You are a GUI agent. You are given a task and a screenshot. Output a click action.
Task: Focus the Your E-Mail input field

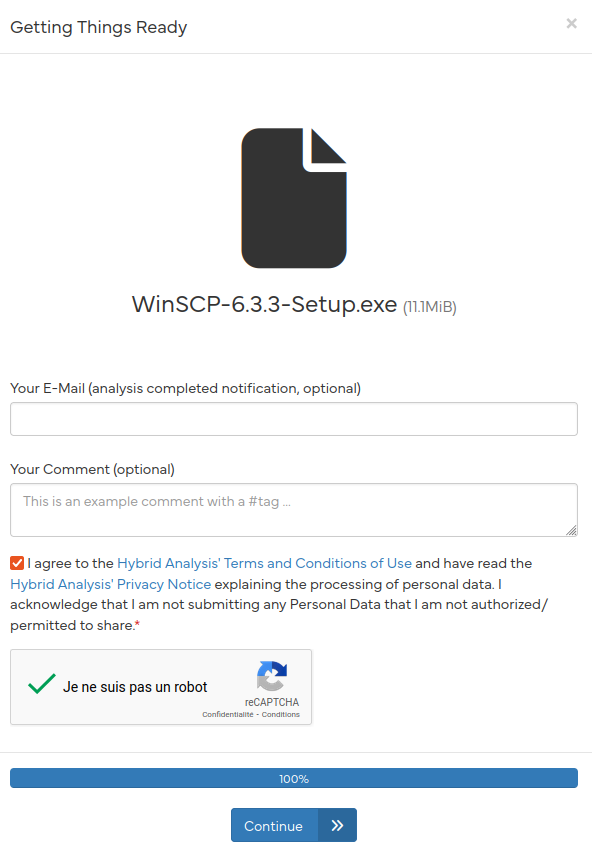click(294, 419)
